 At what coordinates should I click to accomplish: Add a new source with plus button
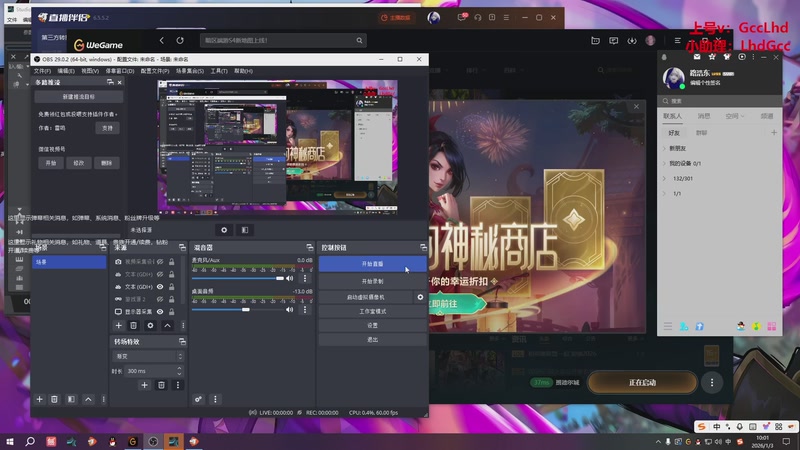point(118,326)
